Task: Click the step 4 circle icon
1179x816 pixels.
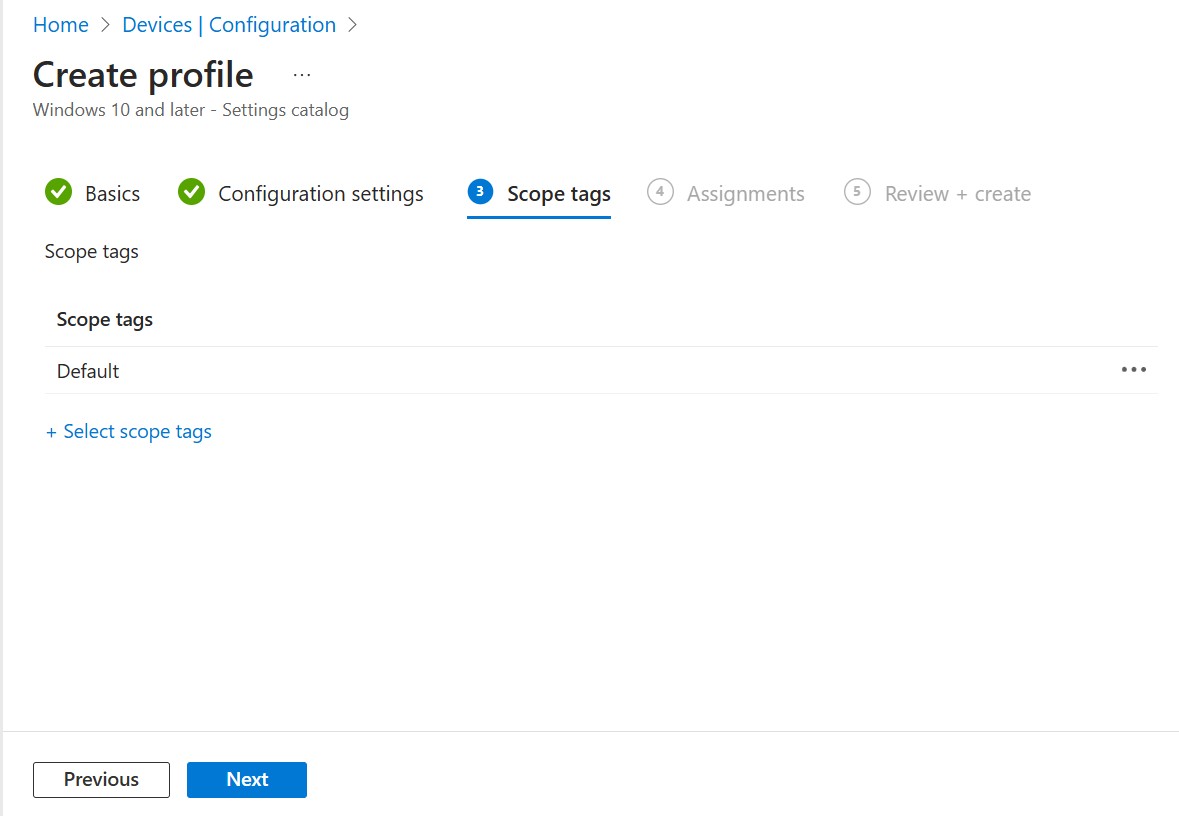Action: [660, 192]
